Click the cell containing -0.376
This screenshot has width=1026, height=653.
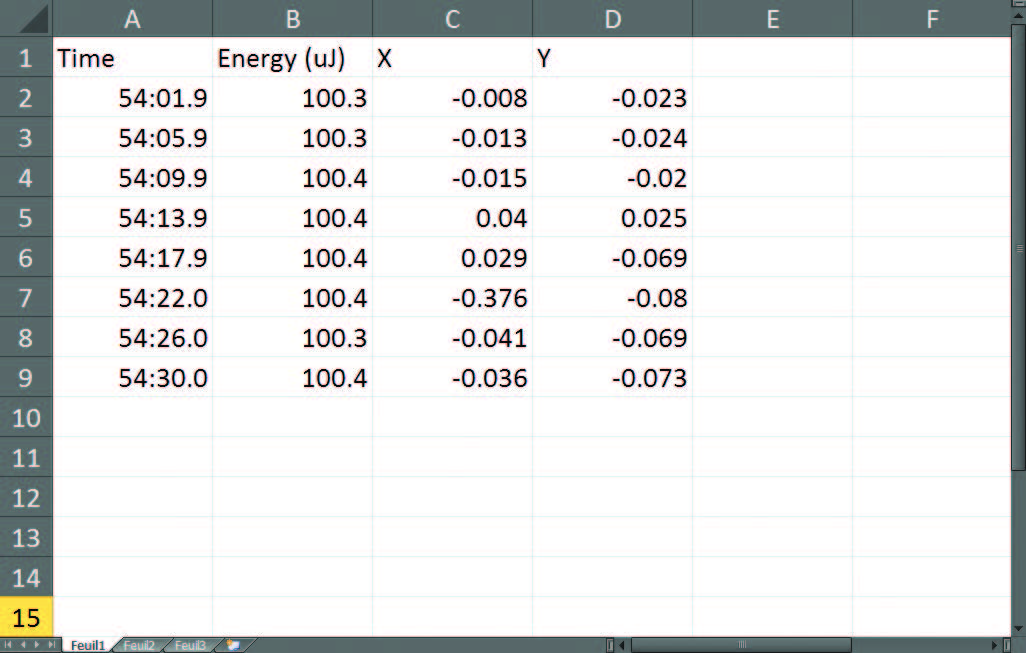point(452,298)
